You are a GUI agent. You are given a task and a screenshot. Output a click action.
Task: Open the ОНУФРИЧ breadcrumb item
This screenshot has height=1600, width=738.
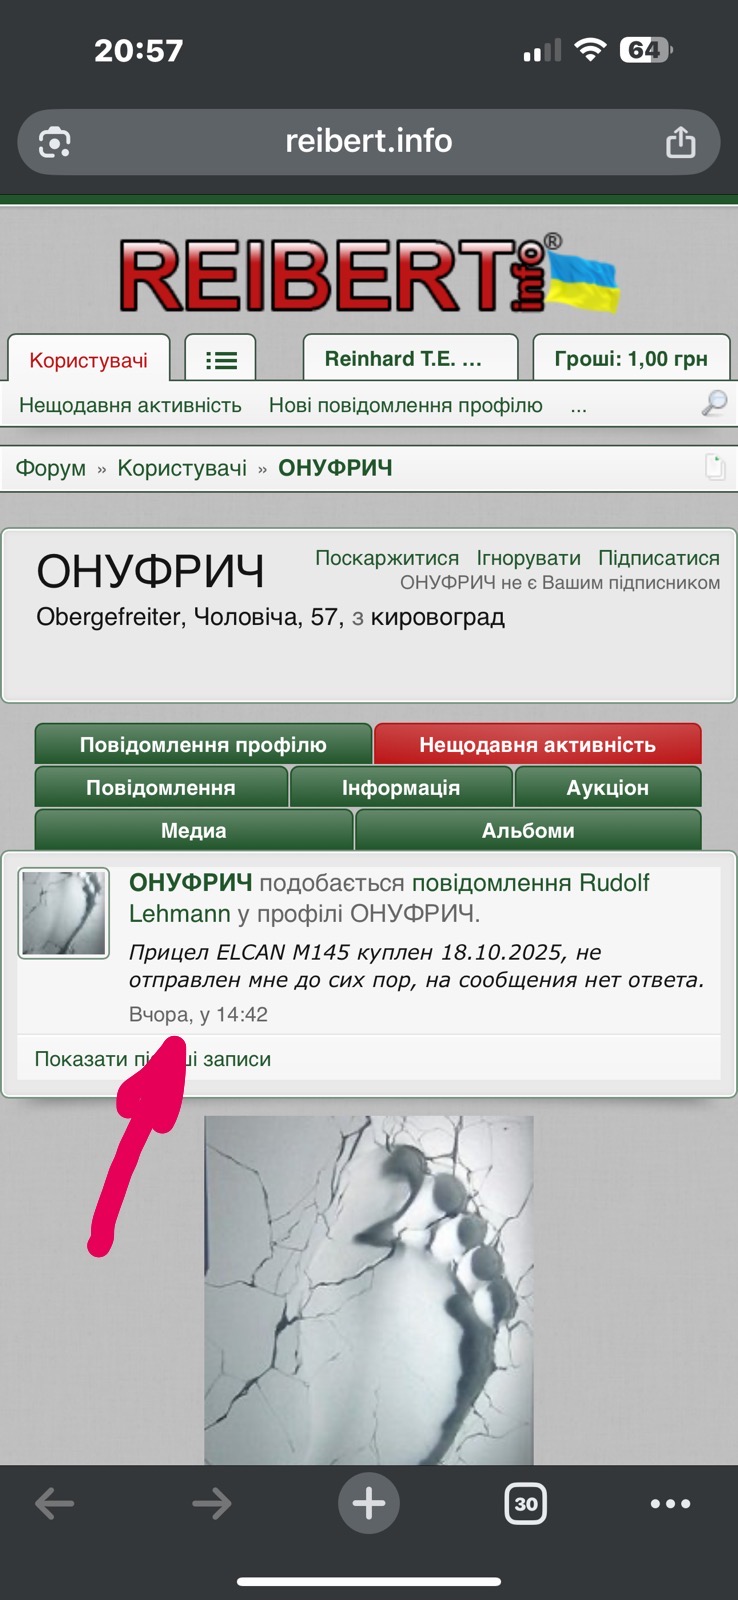click(x=335, y=468)
